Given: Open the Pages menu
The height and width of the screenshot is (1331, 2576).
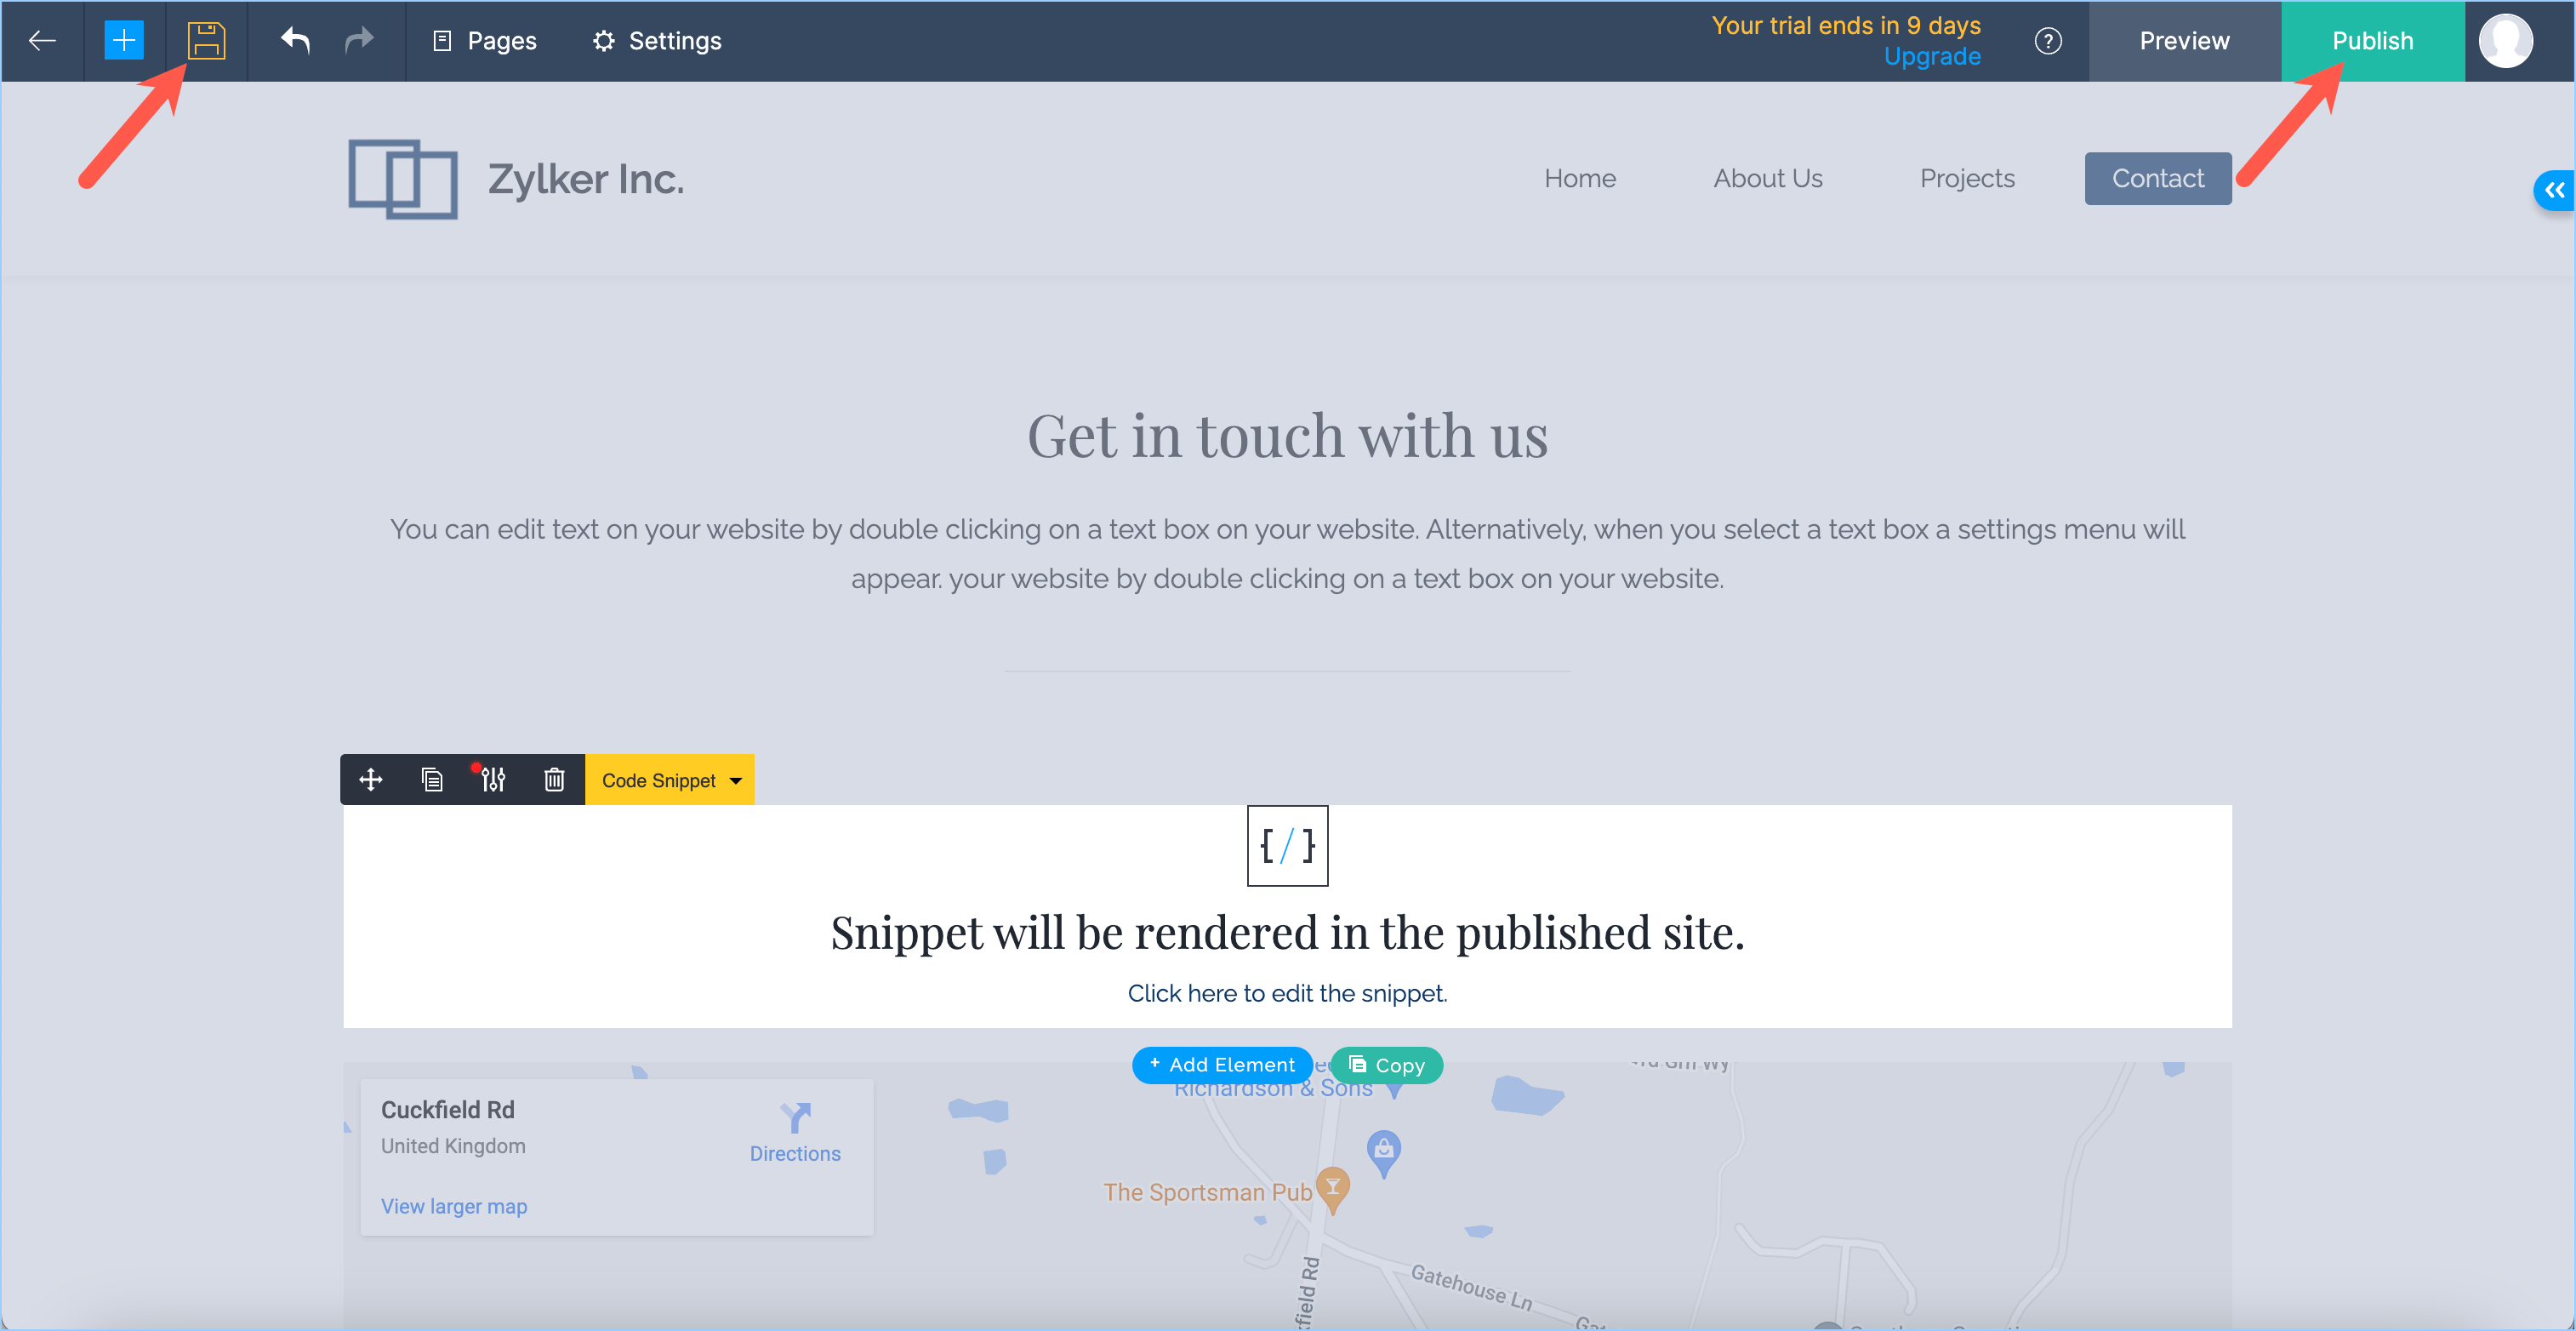Looking at the screenshot, I should click(485, 41).
